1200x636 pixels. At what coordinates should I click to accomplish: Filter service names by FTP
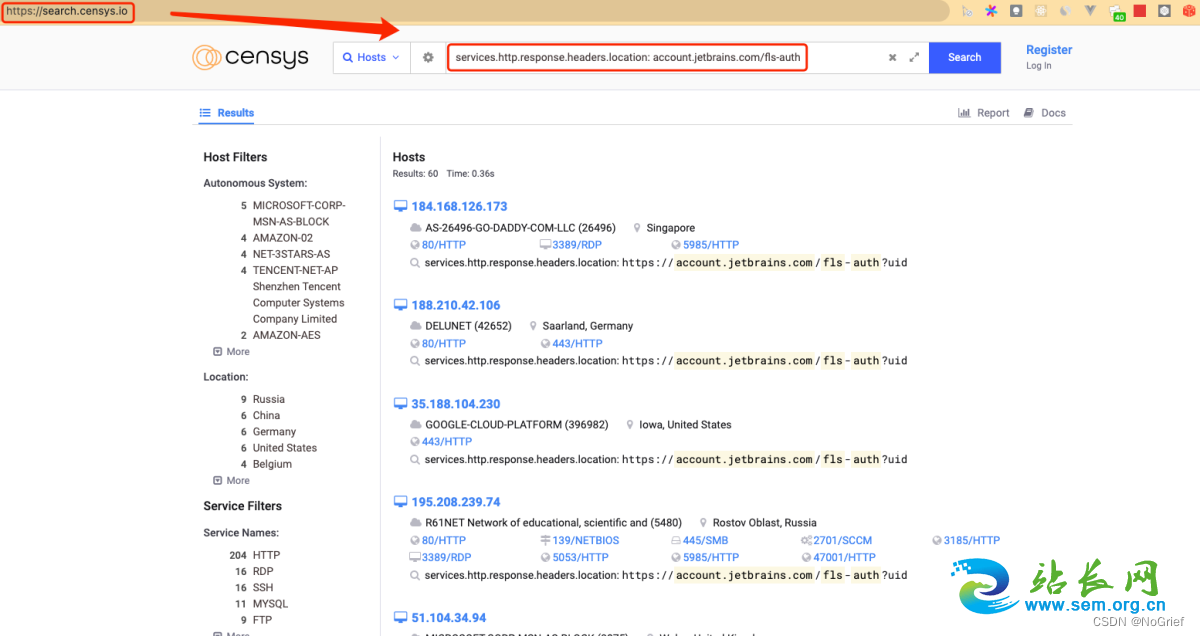tap(262, 620)
